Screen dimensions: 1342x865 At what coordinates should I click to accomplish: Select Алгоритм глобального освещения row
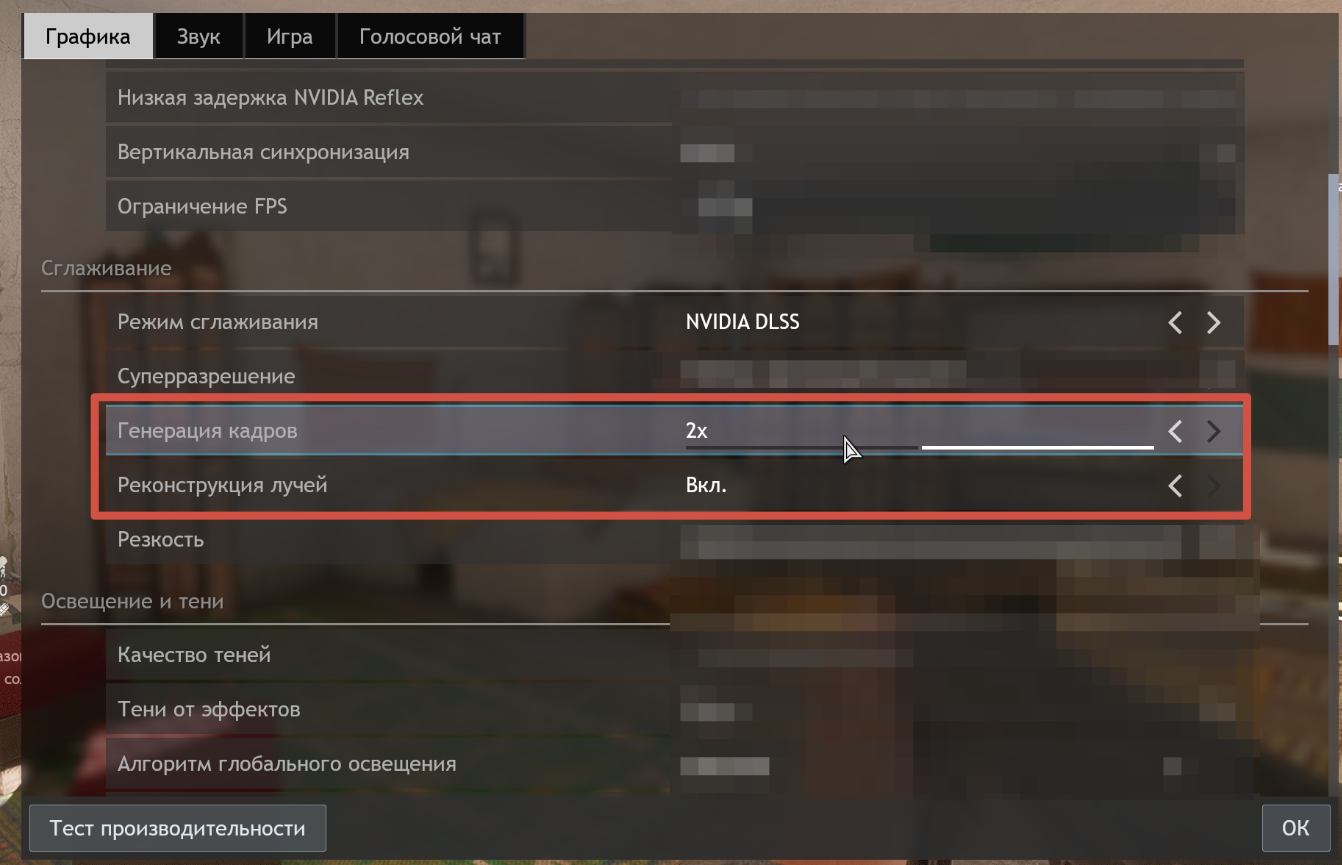click(675, 764)
